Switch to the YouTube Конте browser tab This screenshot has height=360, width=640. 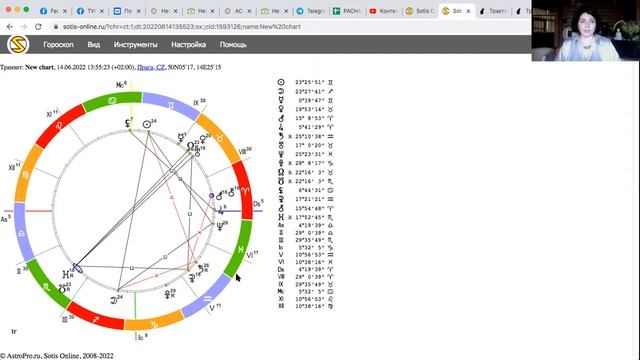[384, 11]
